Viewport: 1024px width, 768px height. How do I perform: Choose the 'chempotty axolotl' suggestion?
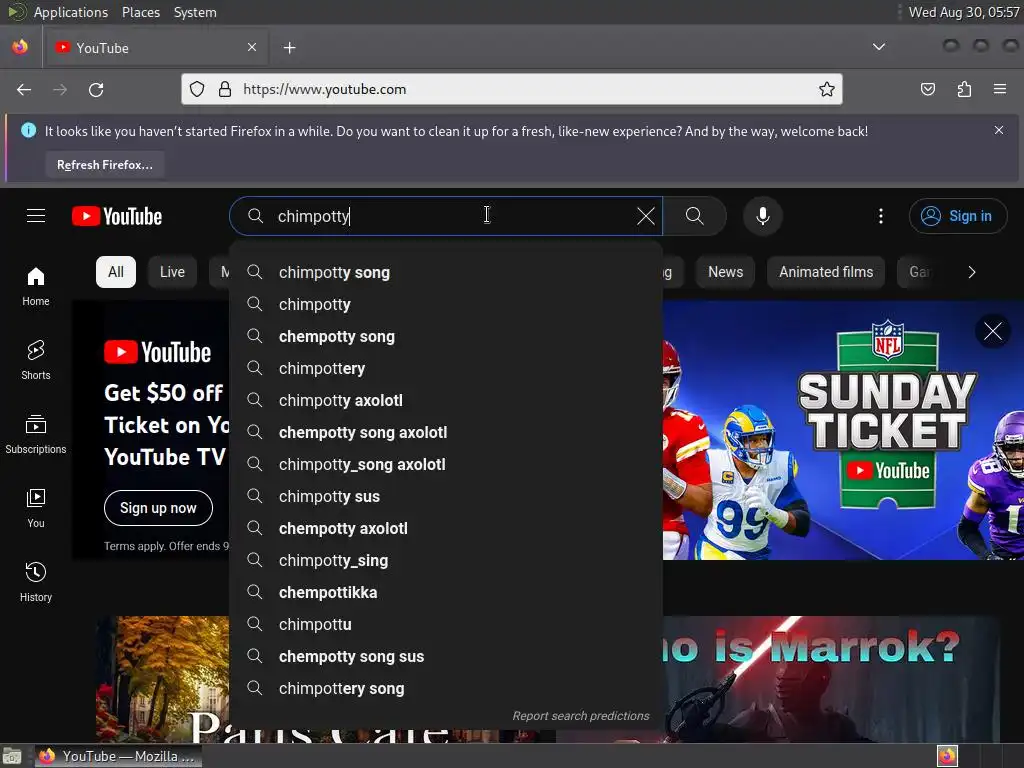pyautogui.click(x=446, y=528)
